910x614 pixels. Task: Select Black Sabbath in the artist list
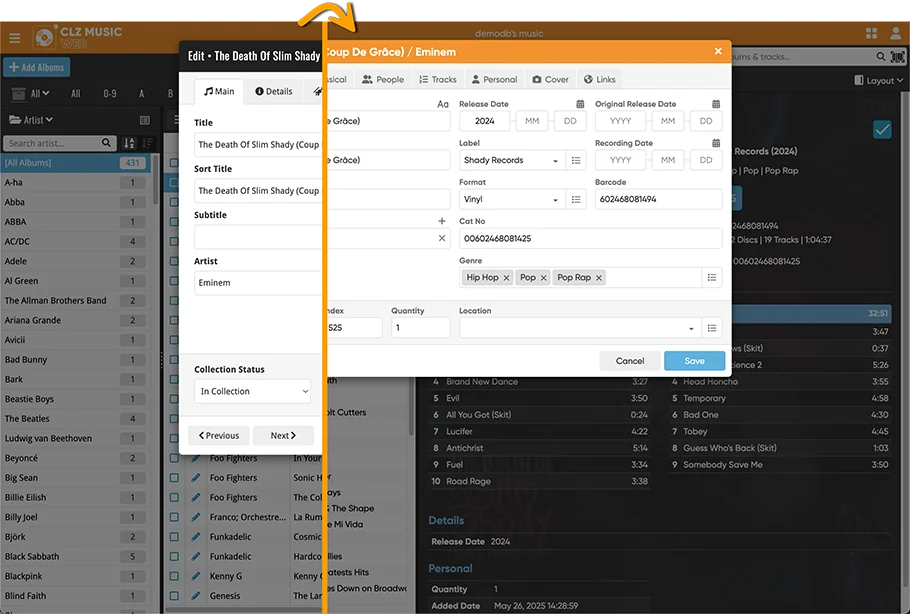tap(75, 556)
